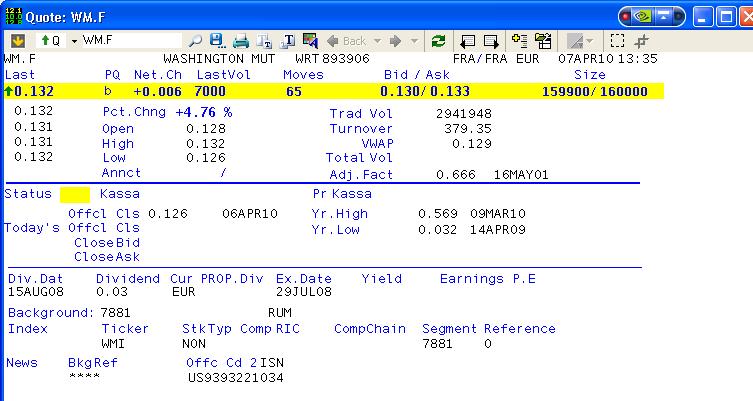Click the green arrow Q quote button
The width and height of the screenshot is (753, 401).
pyautogui.click(x=50, y=41)
